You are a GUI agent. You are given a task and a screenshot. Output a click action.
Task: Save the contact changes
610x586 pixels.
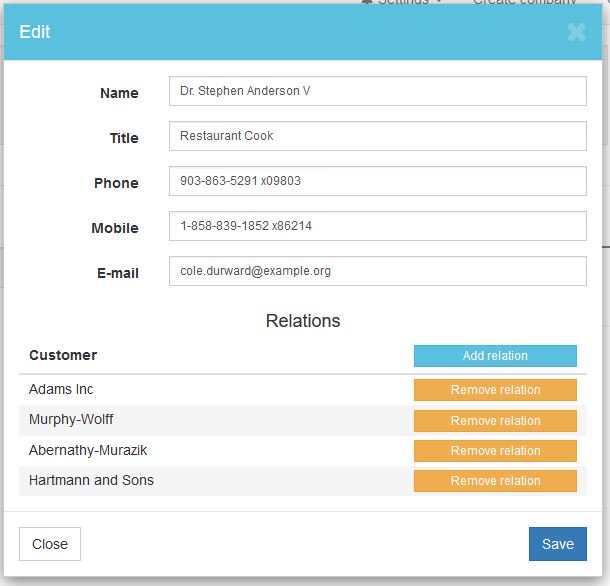coord(557,544)
